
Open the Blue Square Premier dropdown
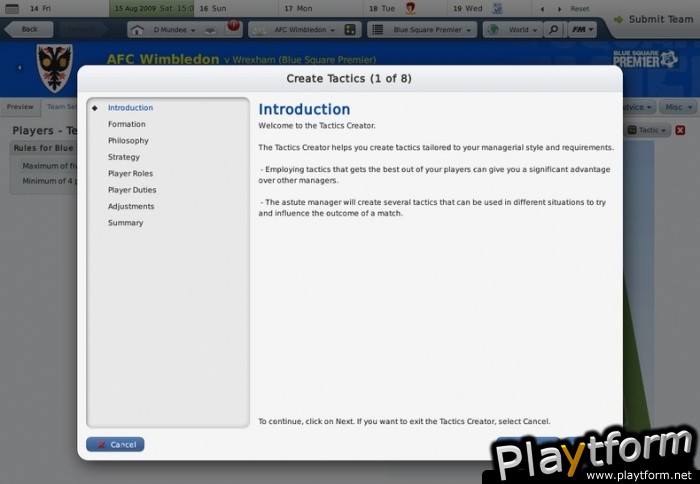[x=432, y=30]
